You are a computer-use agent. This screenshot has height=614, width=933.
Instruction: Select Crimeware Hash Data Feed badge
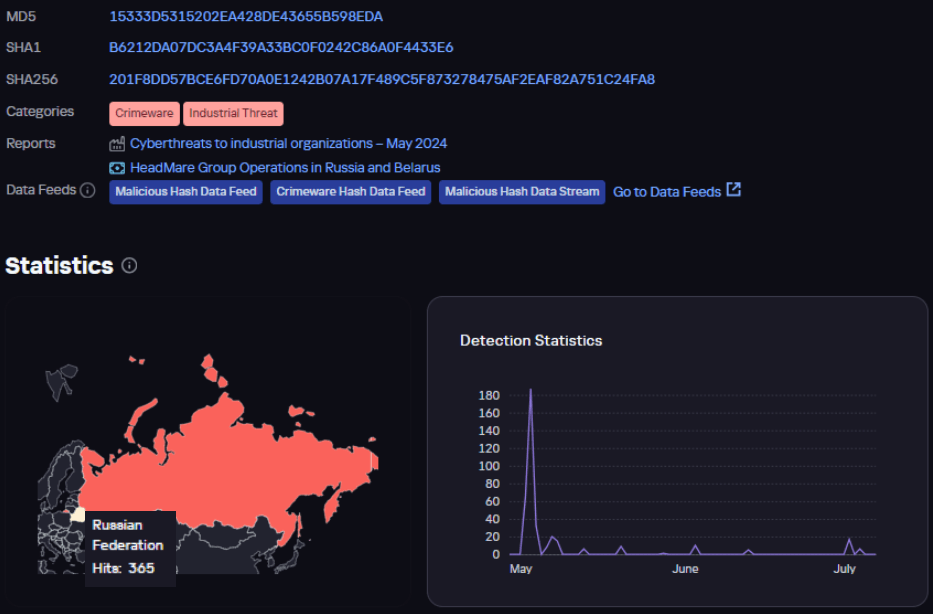tap(350, 192)
